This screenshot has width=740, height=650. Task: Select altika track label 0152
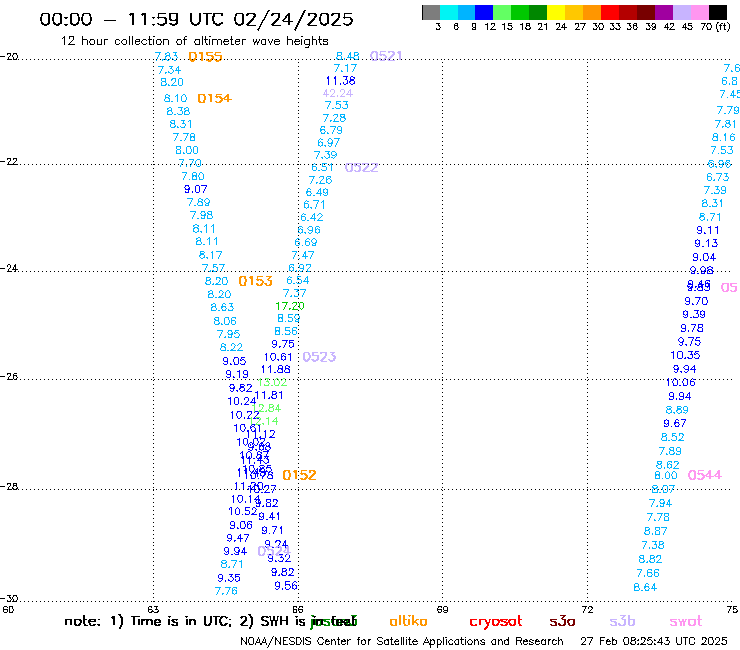[x=299, y=475]
